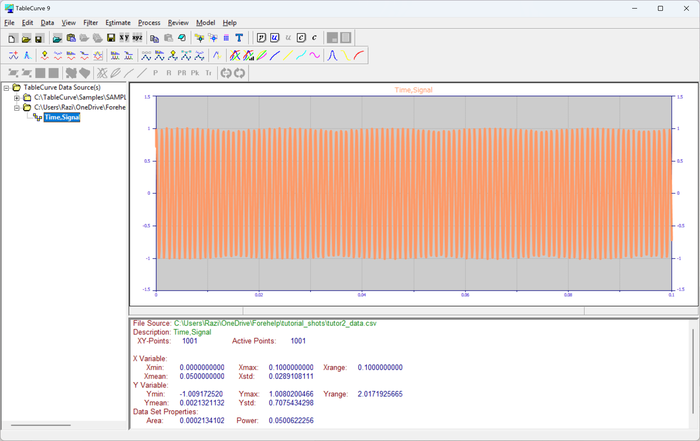Collapse the TableCurve Data Source(s) root node
The width and height of the screenshot is (700, 441).
(6, 87)
